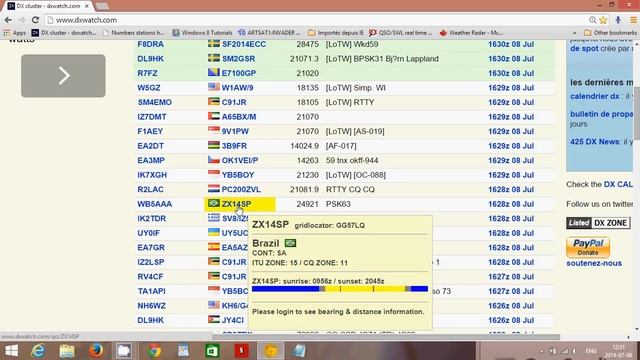Click the Sweden flag beside SF2014ECC
The image size is (640, 360).
tap(213, 43)
